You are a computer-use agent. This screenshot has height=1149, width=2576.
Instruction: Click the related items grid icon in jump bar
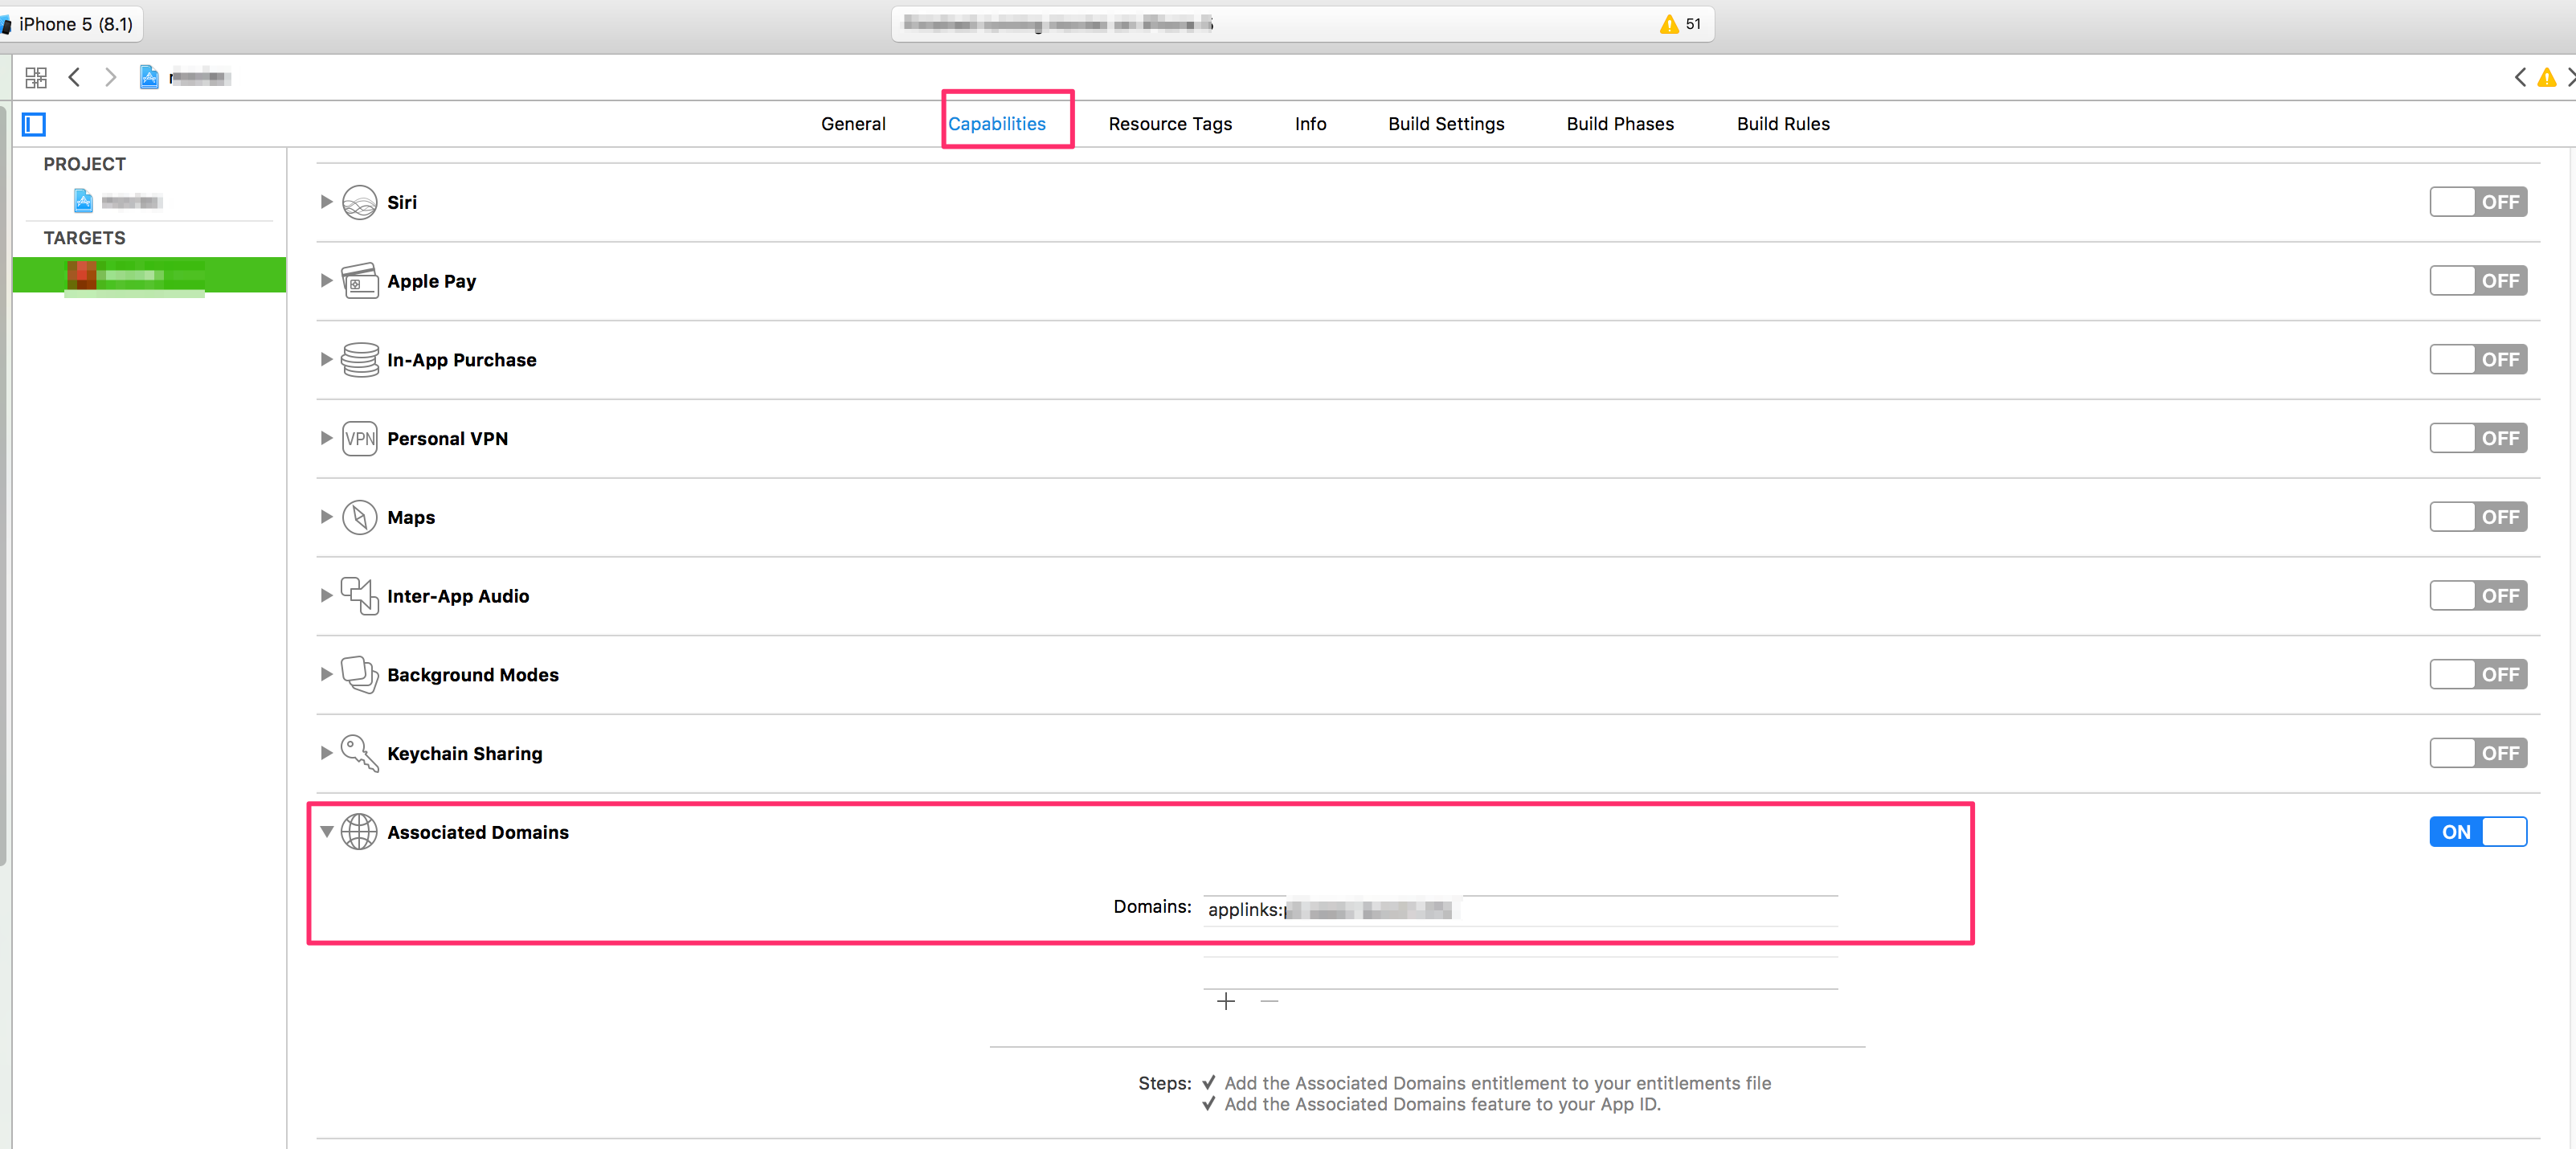pyautogui.click(x=35, y=77)
